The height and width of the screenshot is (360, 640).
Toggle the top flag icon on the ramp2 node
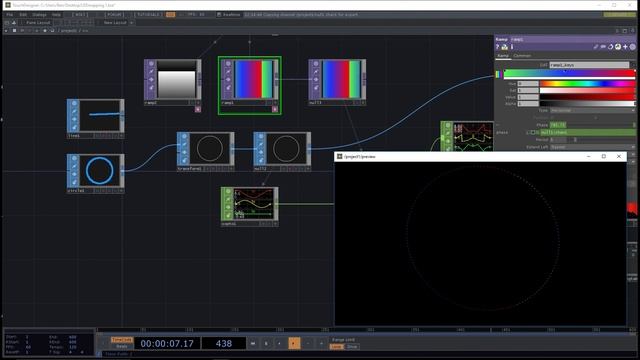click(x=151, y=64)
